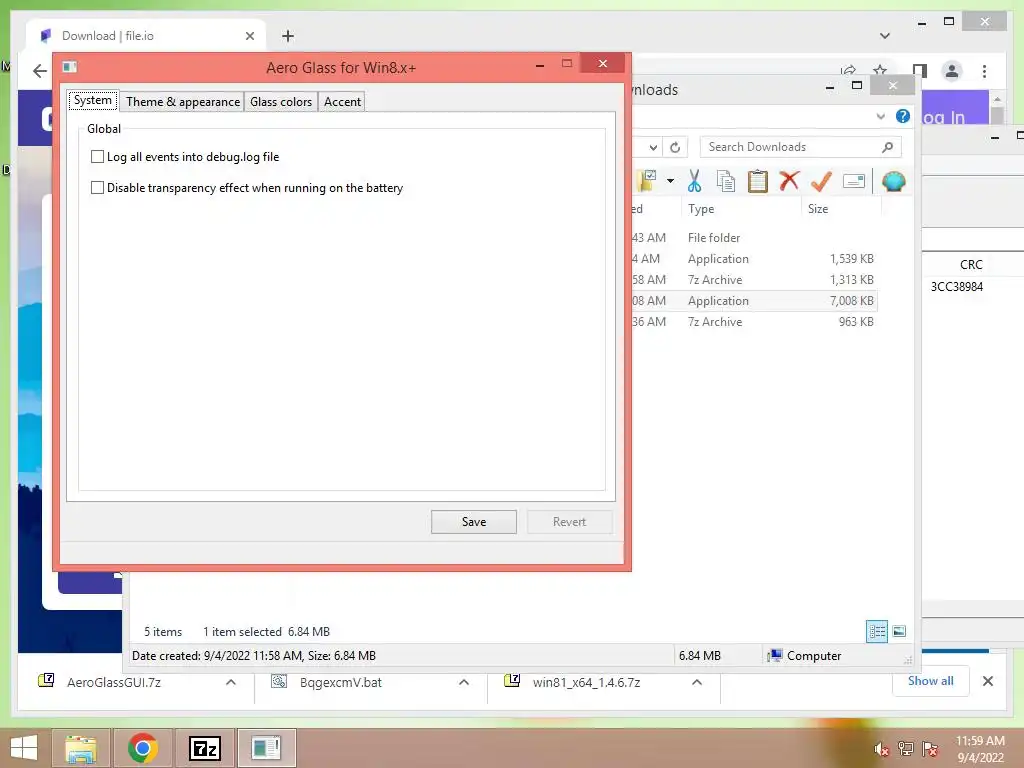The height and width of the screenshot is (768, 1024).
Task: Select the 1,539 KB Application row
Action: point(752,259)
